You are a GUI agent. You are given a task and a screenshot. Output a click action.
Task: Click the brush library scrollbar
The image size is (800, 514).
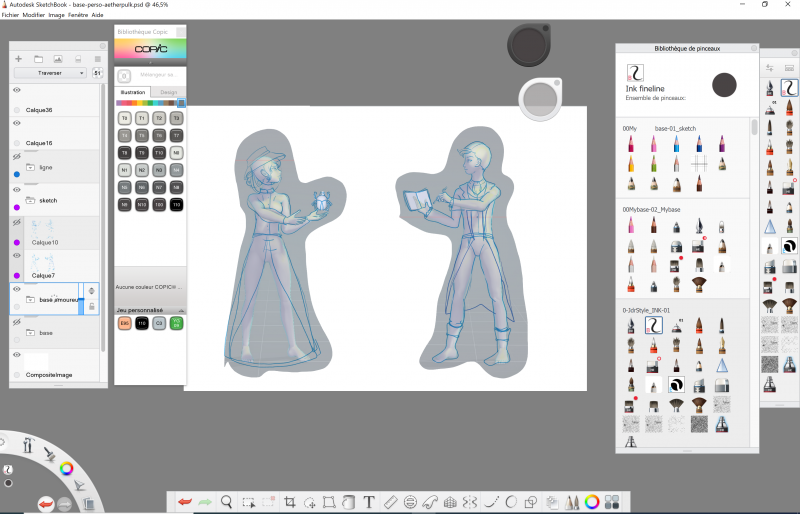click(755, 127)
